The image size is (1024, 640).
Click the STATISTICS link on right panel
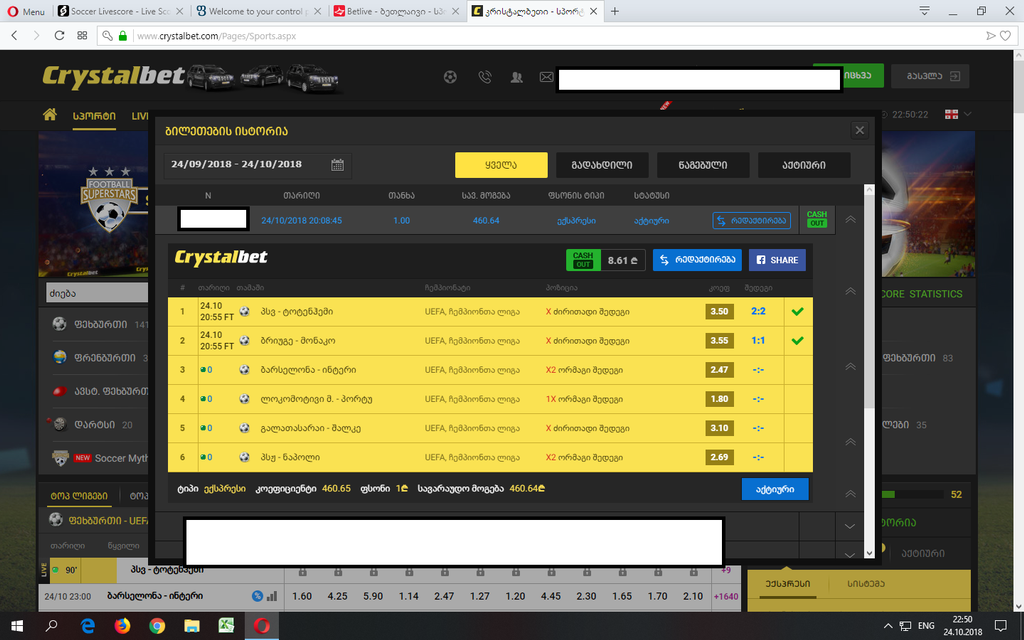(x=935, y=294)
